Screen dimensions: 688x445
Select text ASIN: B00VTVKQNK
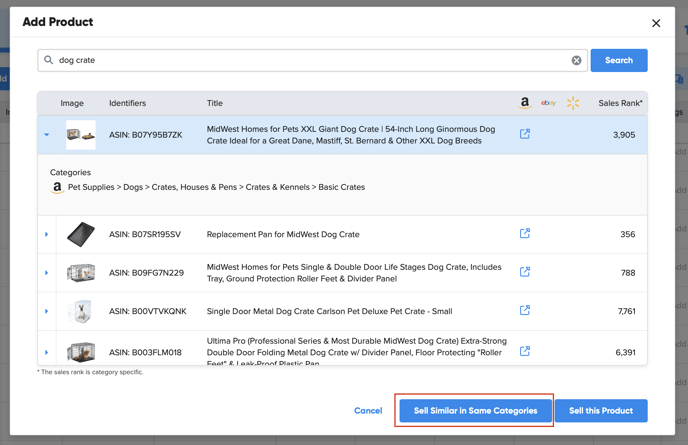[147, 311]
